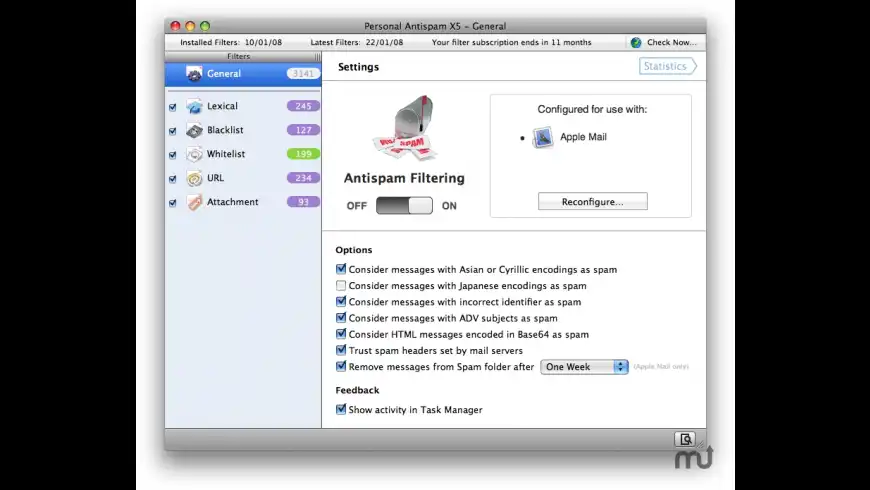Screen dimensions: 870x490
Task: Uncheck Trust spam headers set by mail servers
Action: coord(341,350)
